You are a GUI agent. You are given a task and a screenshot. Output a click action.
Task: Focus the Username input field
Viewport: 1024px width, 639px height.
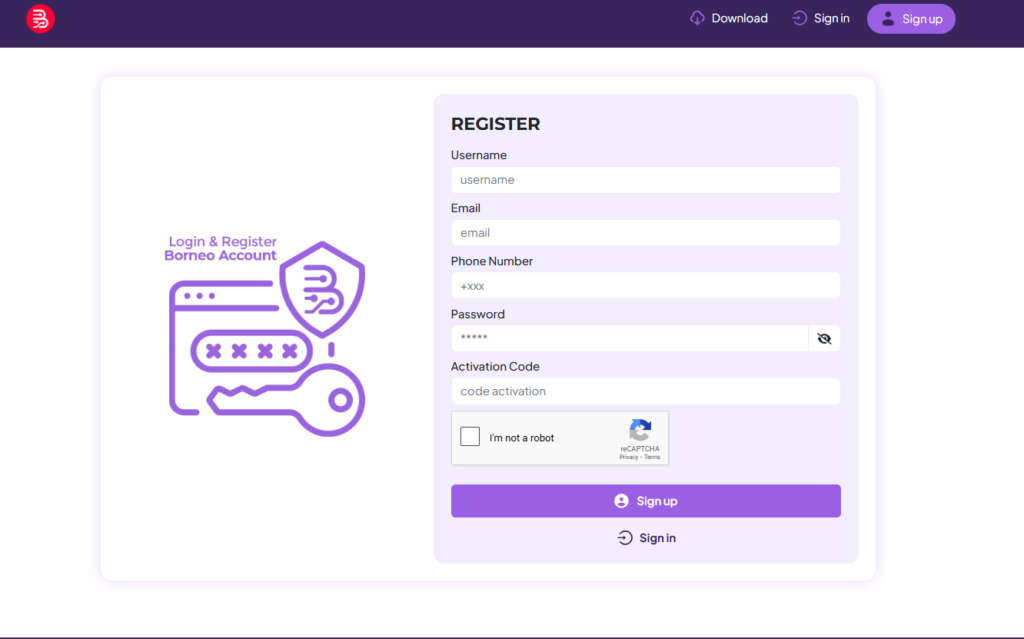pos(645,180)
